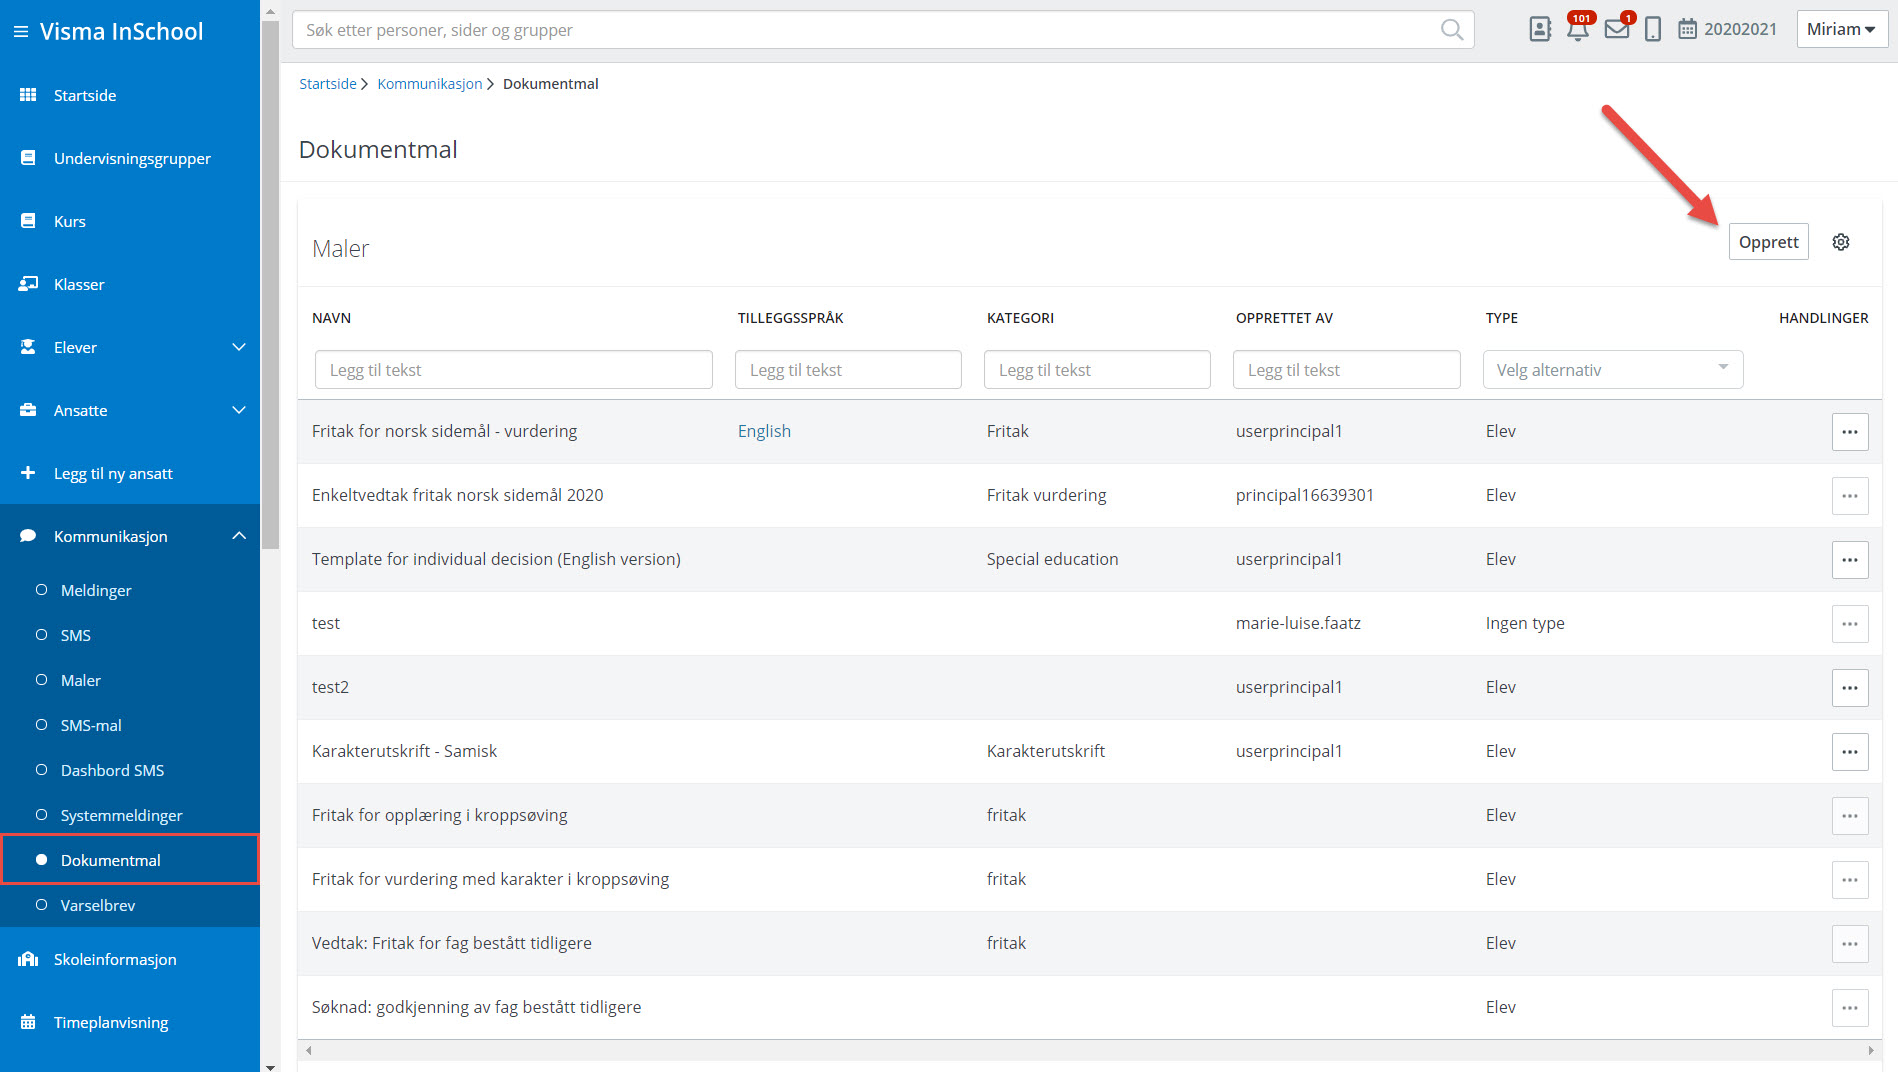Click the mobile phone icon in header
The image size is (1898, 1072).
coord(1653,29)
